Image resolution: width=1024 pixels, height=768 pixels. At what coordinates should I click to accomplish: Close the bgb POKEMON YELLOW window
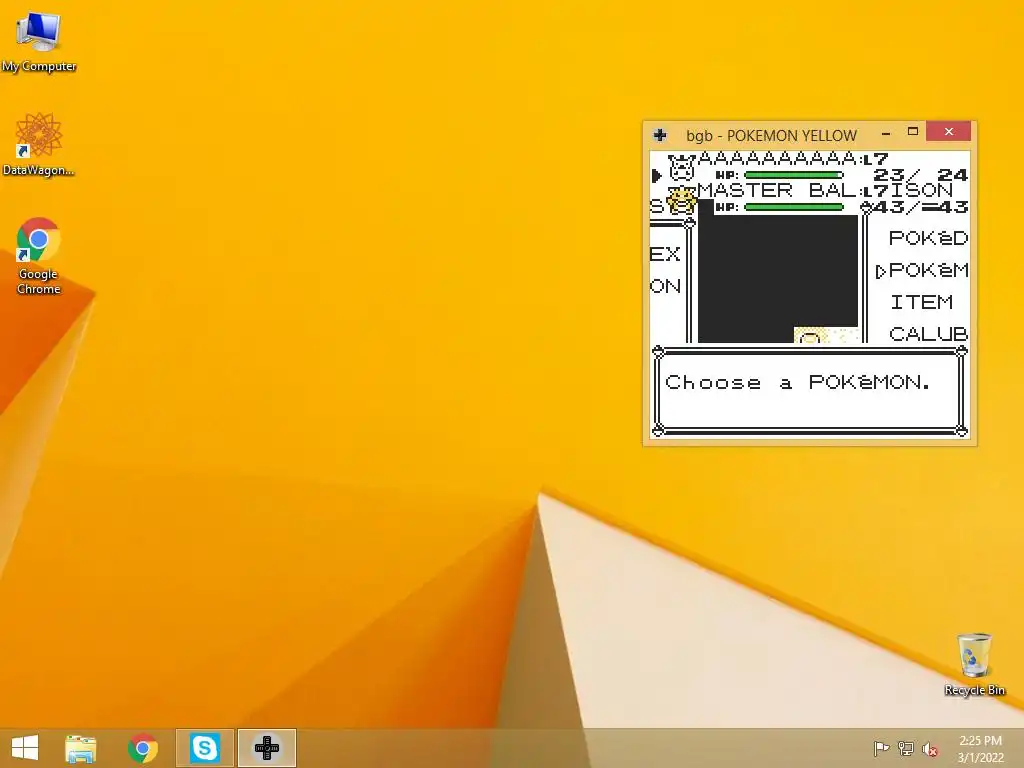[949, 132]
